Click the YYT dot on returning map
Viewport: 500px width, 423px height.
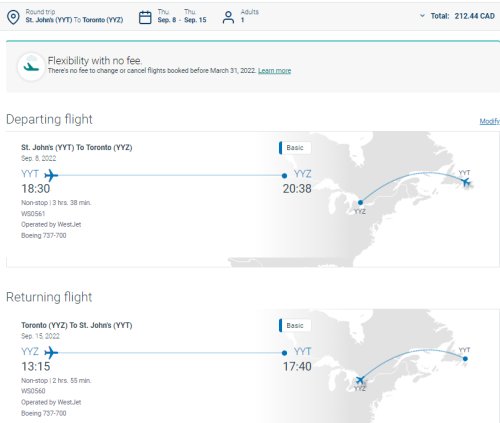pyautogui.click(x=465, y=359)
